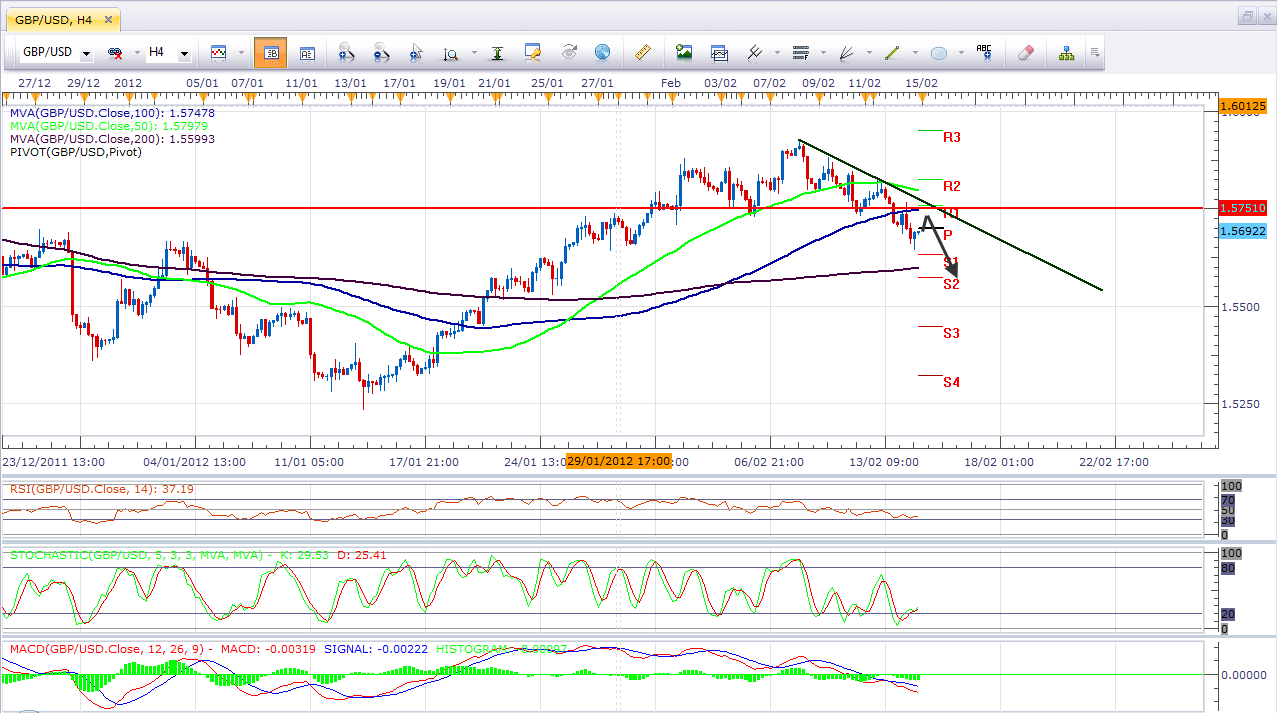Click the blue globe radar icon
The height and width of the screenshot is (713, 1278).
click(x=602, y=52)
